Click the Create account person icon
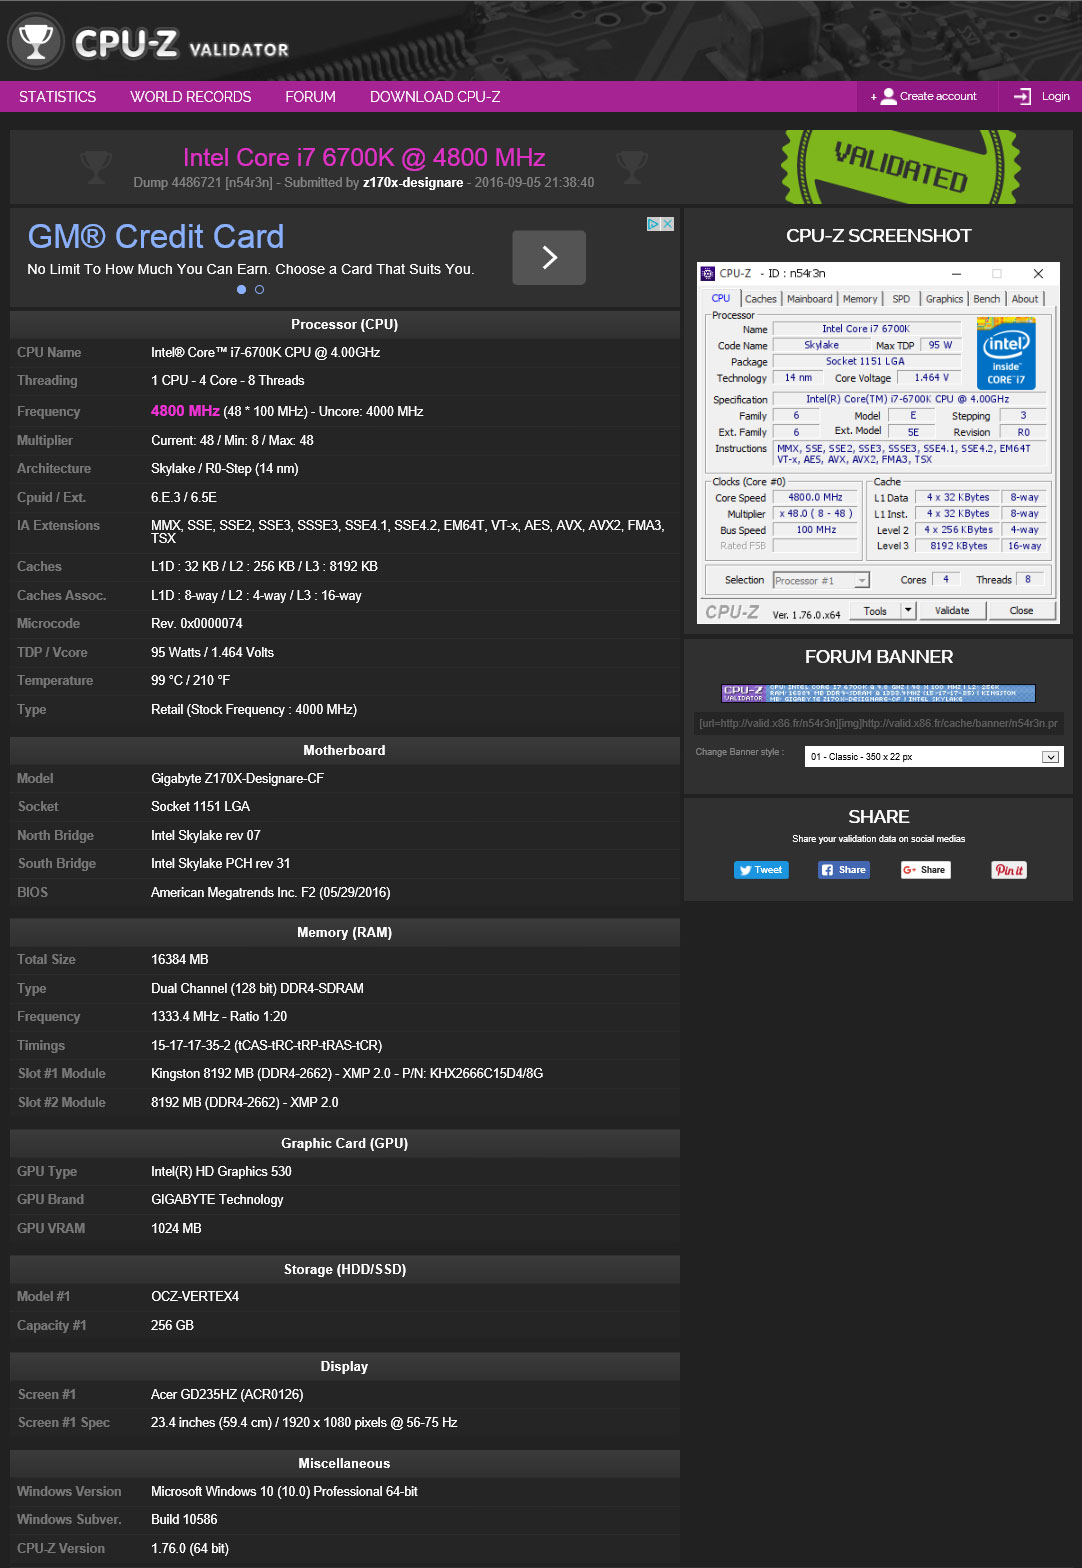This screenshot has width=1082, height=1568. click(x=888, y=96)
